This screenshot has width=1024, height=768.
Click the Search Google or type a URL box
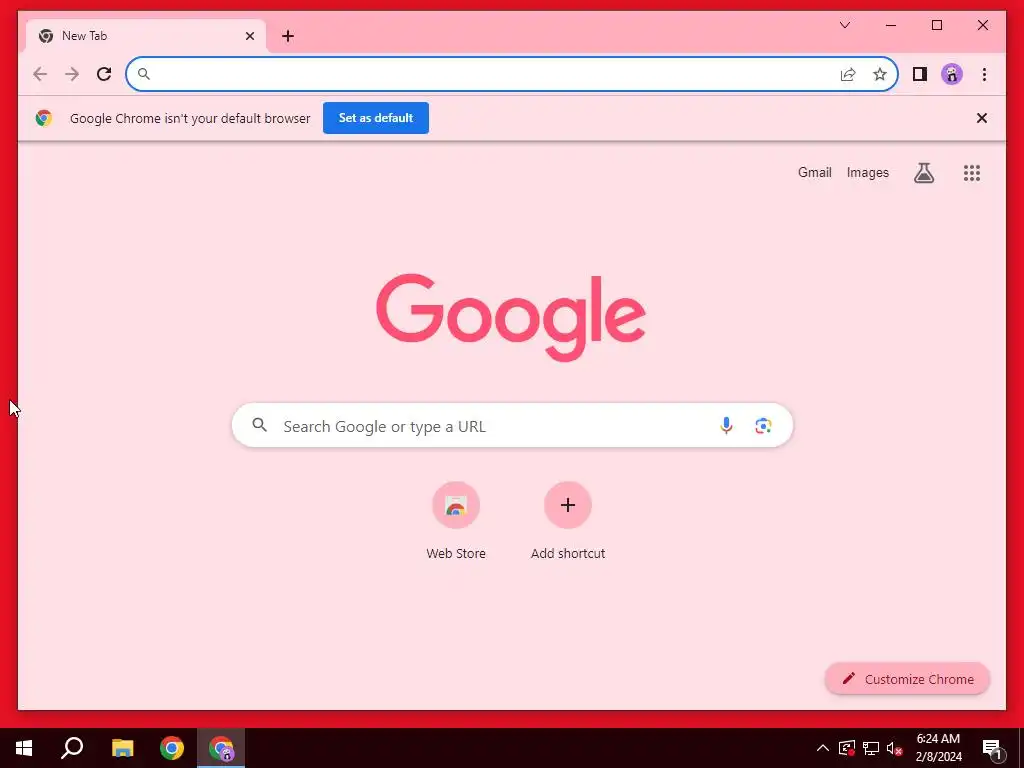(512, 426)
